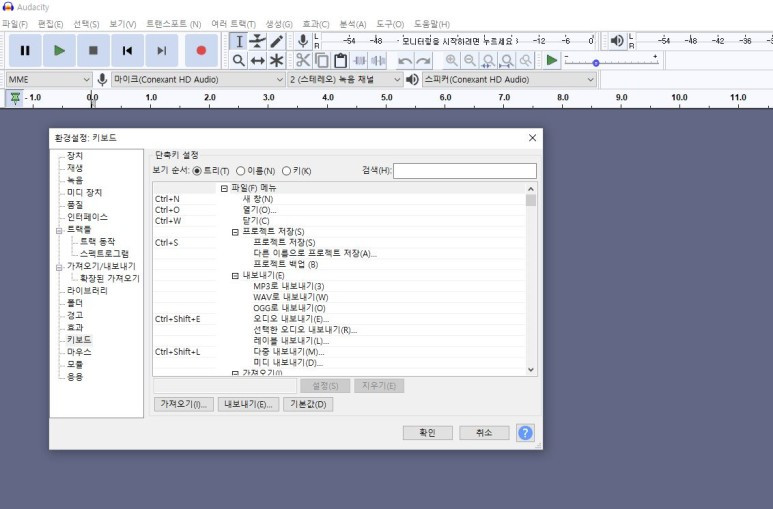773x509 pixels.
Task: Click the Copy icon in toolbar
Action: (x=322, y=61)
